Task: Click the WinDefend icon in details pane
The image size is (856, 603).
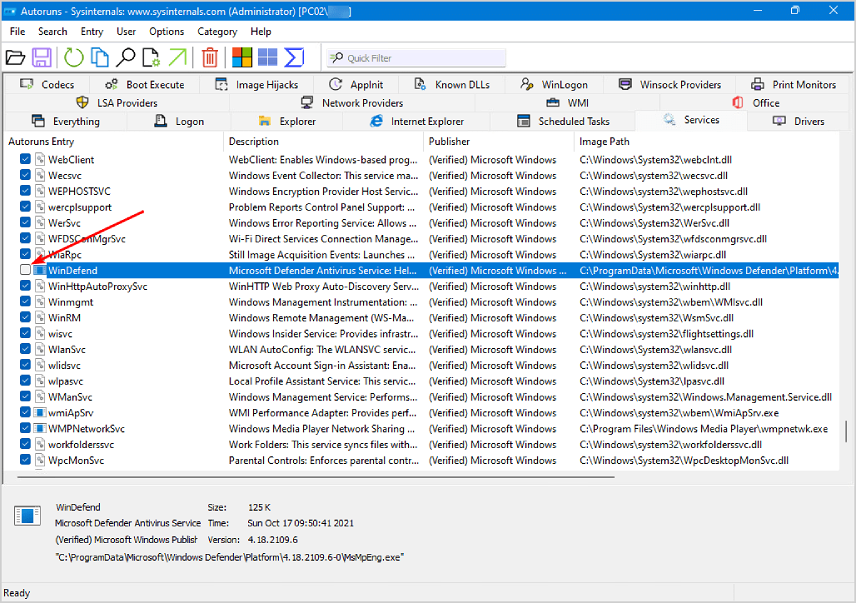Action: (27, 515)
